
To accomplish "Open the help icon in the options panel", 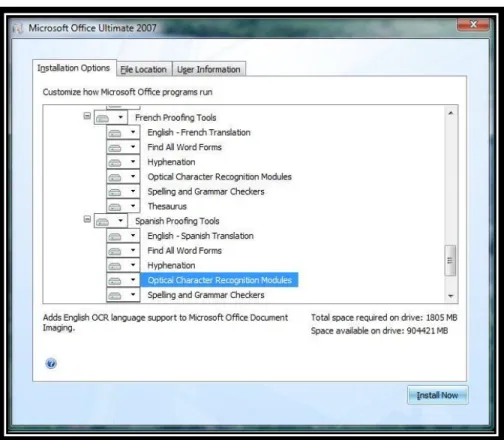I will [51, 363].
